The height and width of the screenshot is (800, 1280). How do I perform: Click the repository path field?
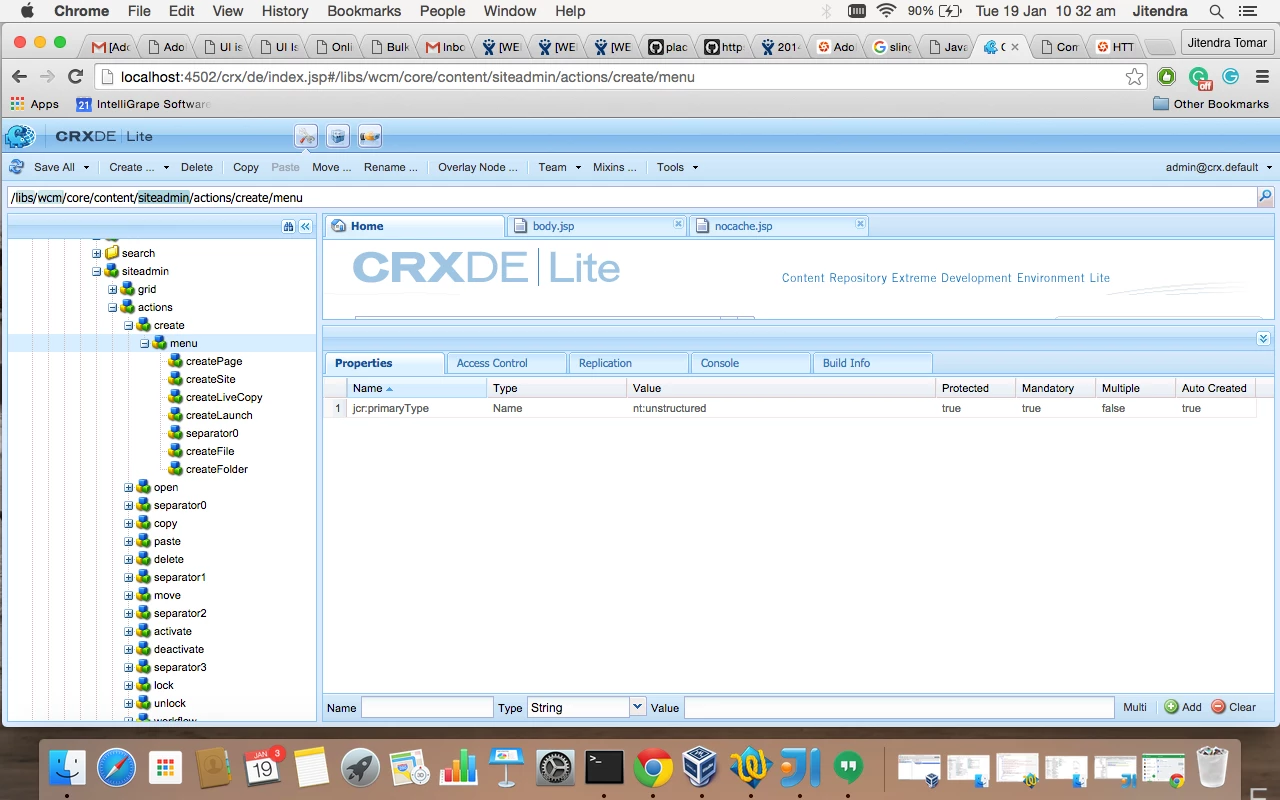coord(632,198)
